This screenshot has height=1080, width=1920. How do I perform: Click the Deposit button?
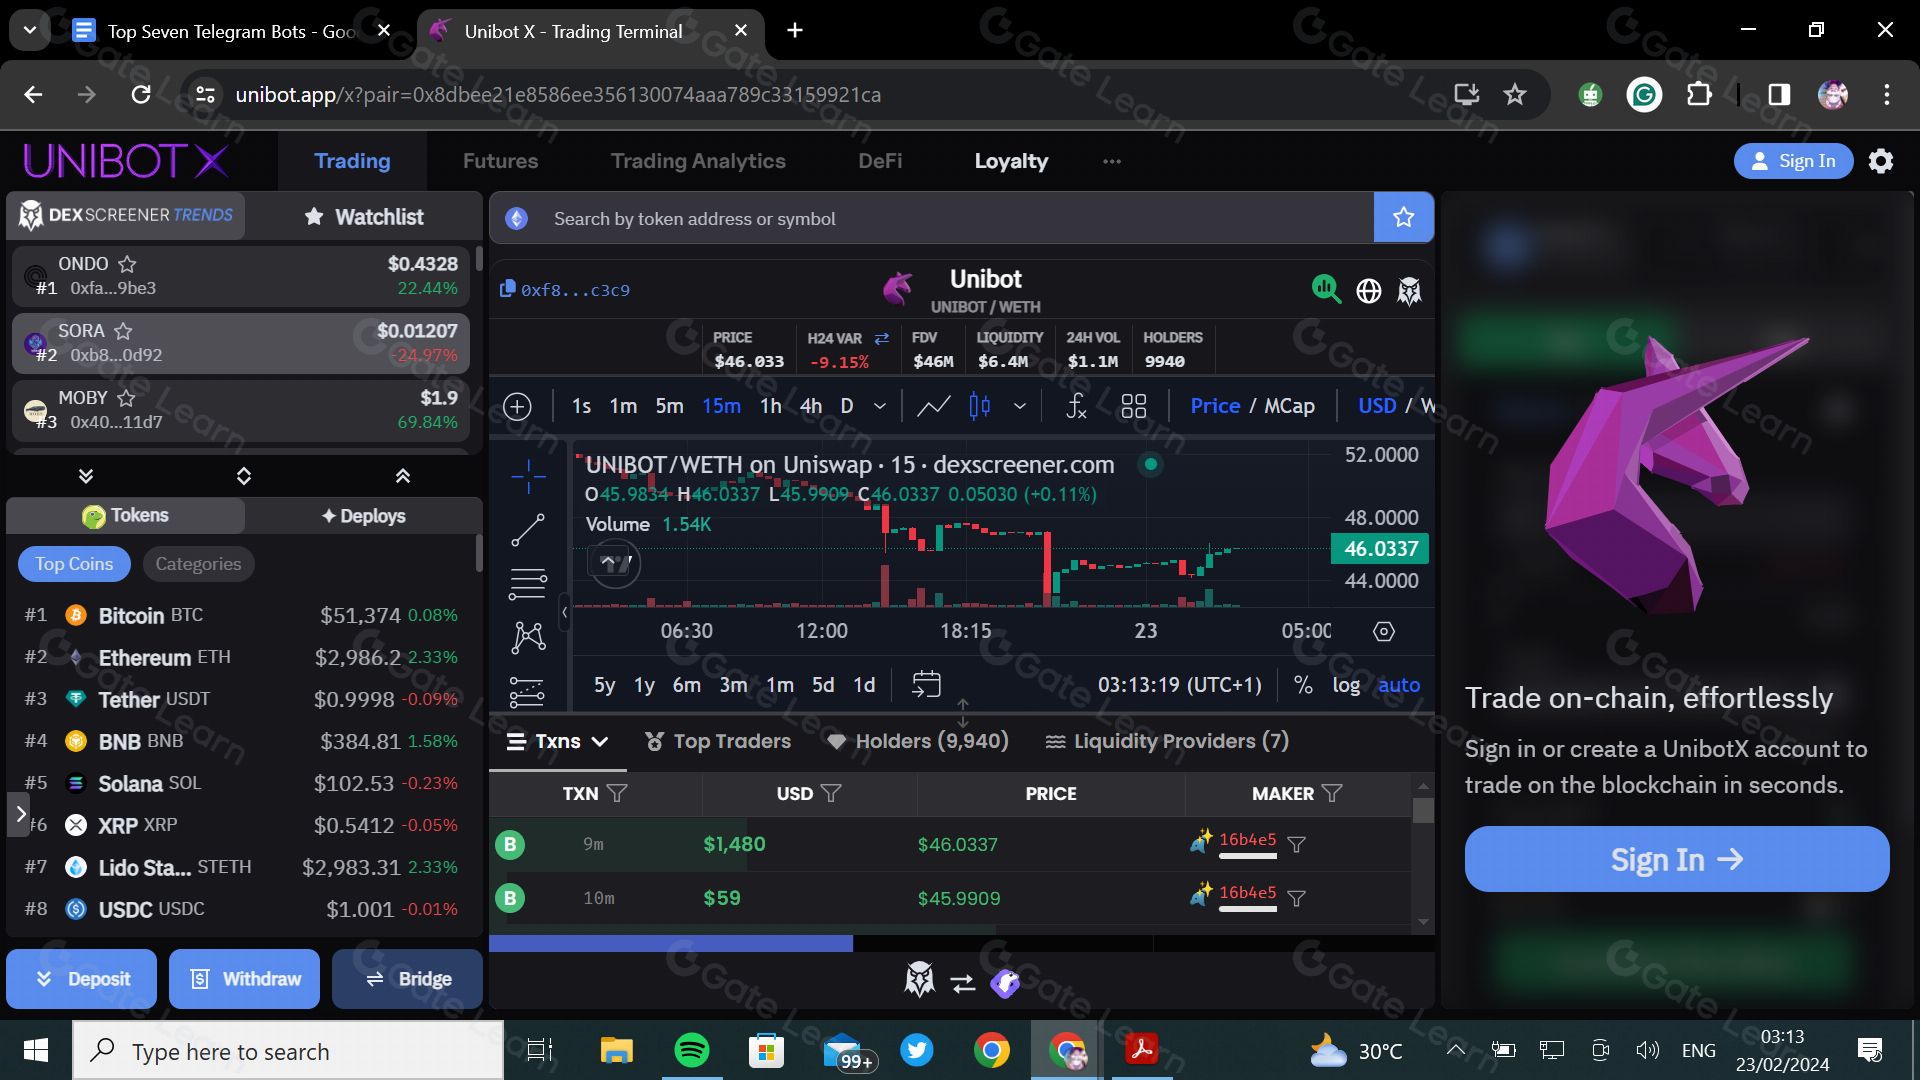(x=82, y=979)
